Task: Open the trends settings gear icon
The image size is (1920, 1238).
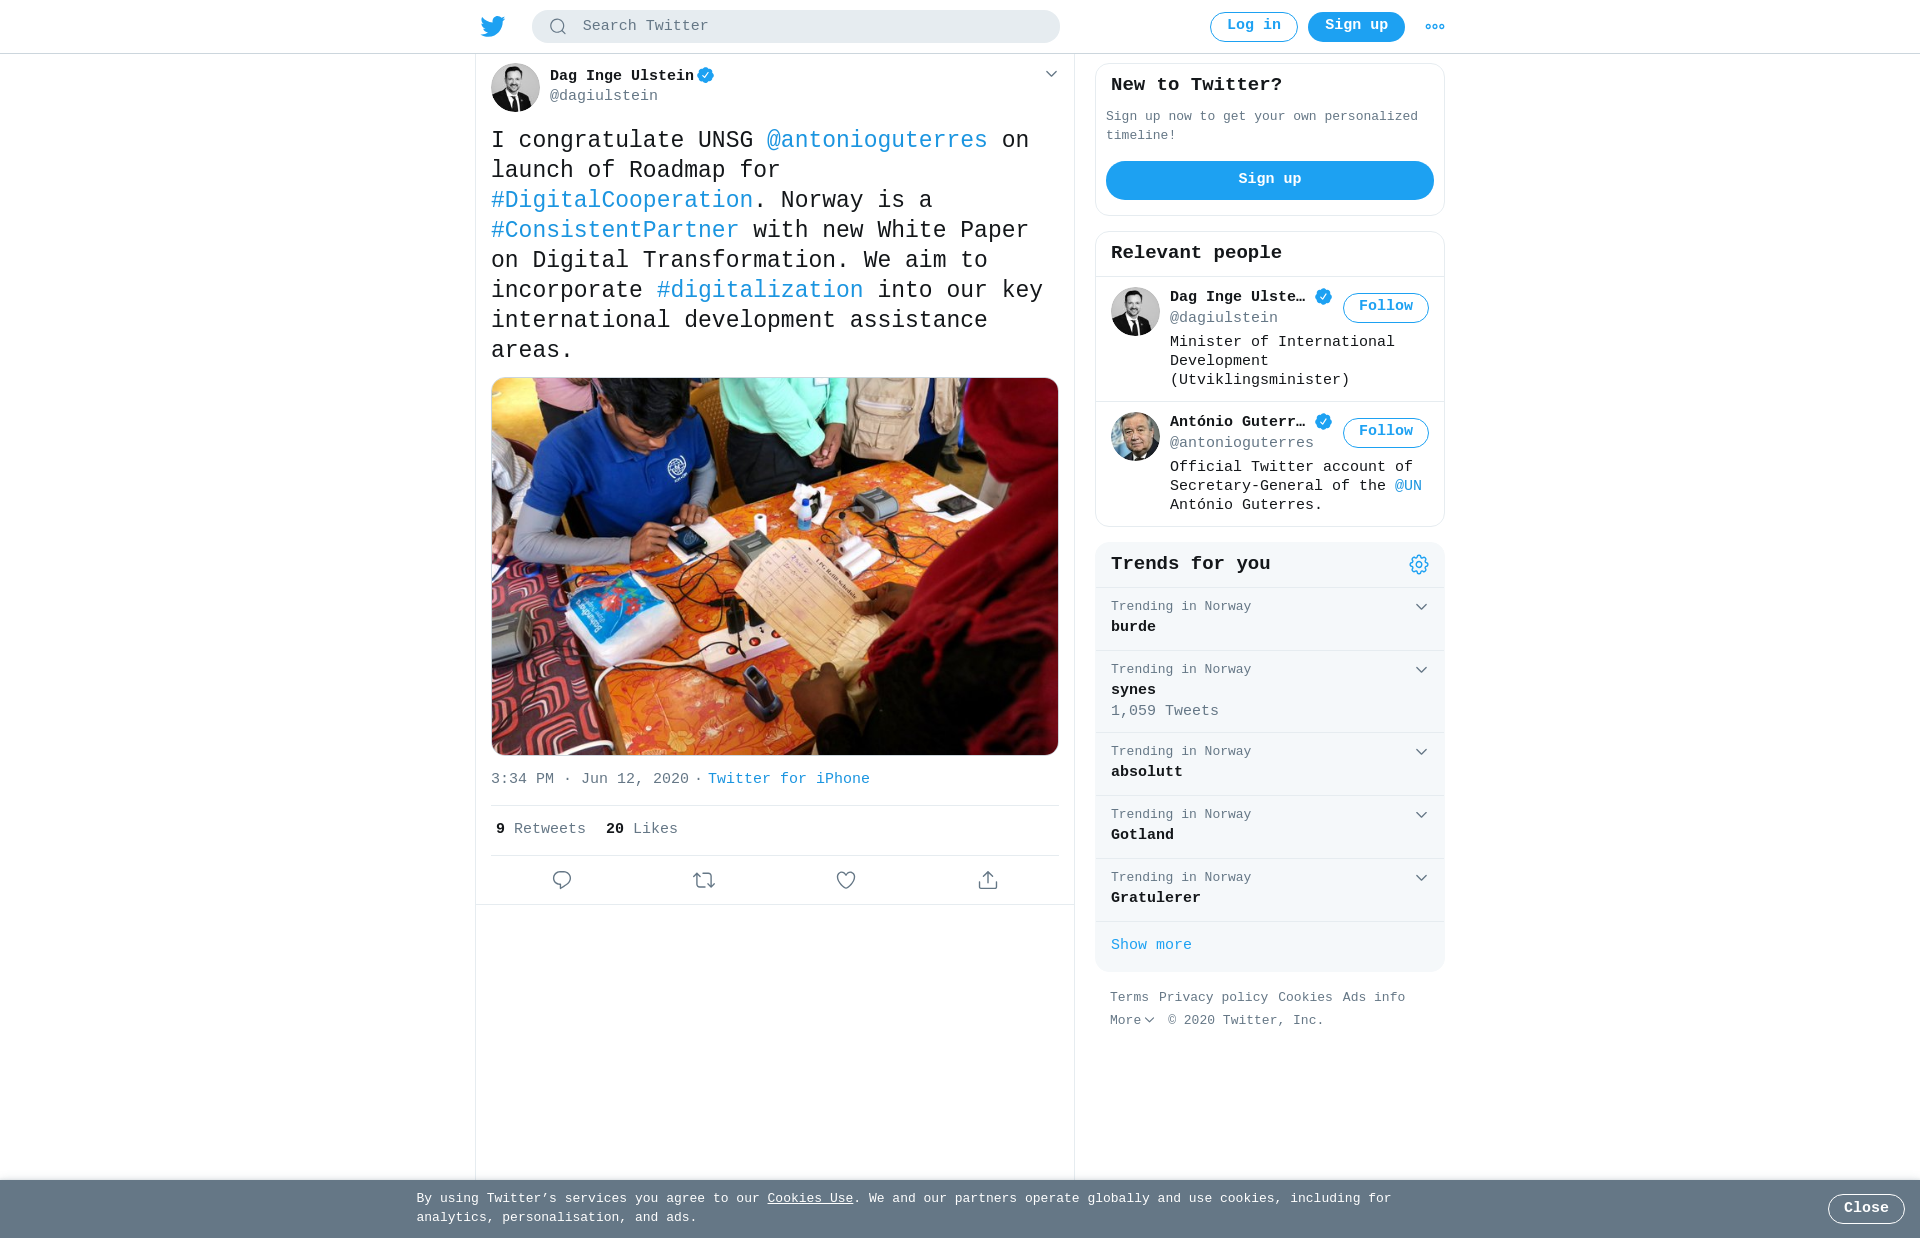Action: (1419, 565)
